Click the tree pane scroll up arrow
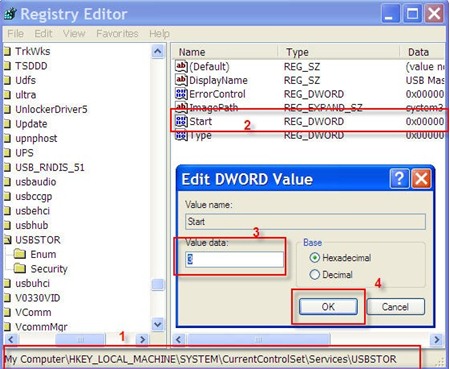This screenshot has height=369, width=450. [x=158, y=51]
